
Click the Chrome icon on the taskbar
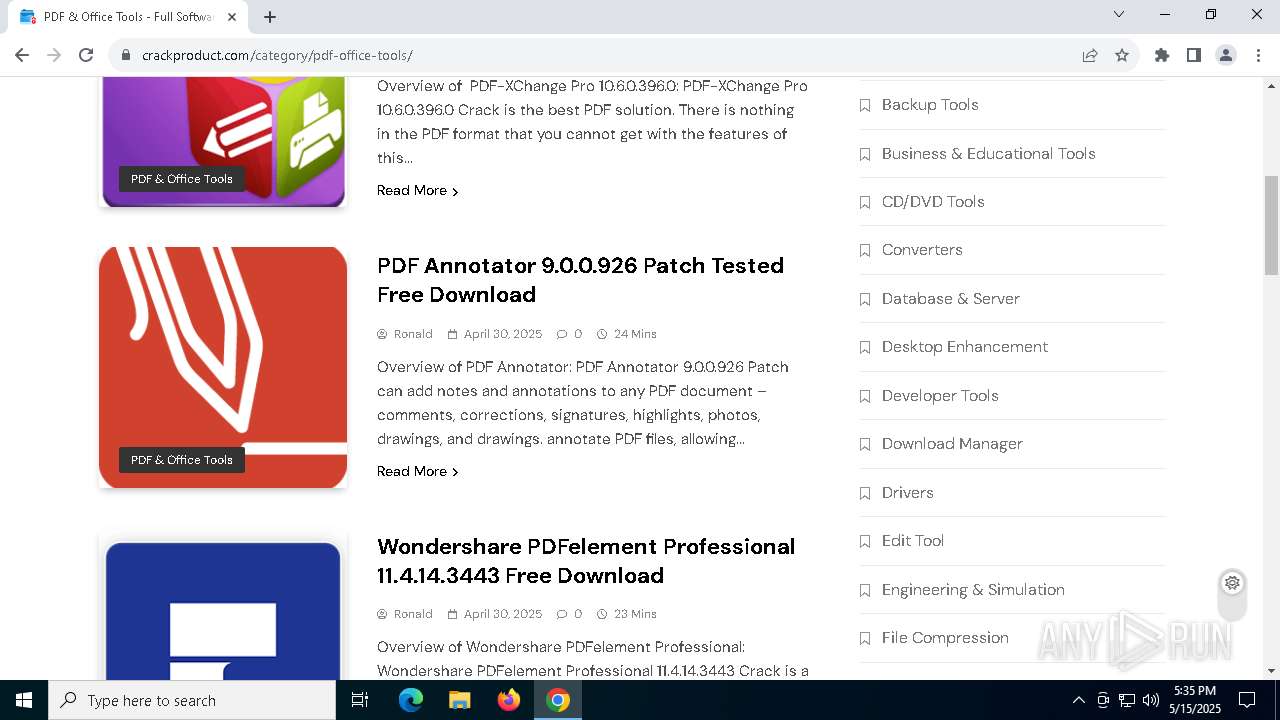click(558, 700)
